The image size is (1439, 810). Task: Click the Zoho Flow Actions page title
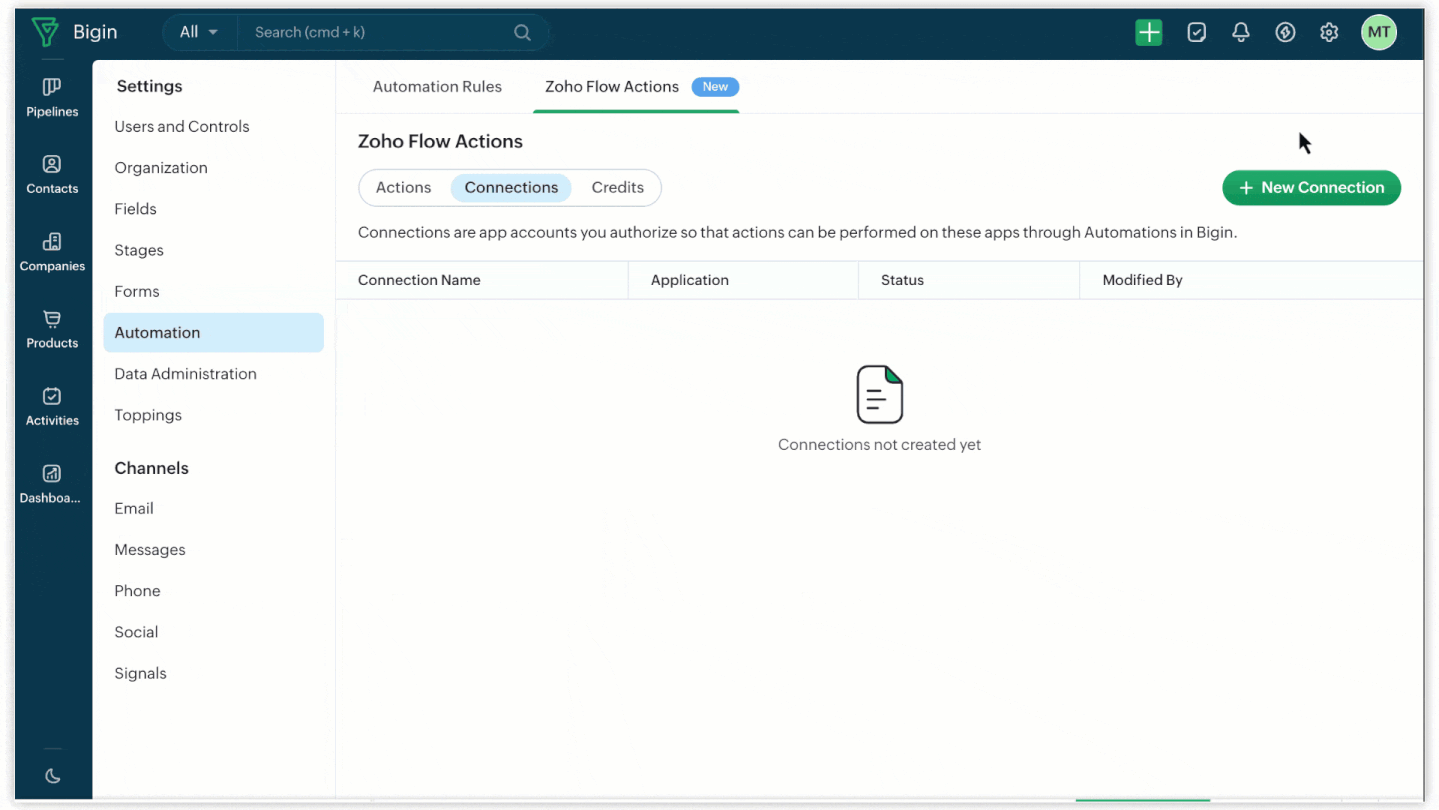coord(440,141)
